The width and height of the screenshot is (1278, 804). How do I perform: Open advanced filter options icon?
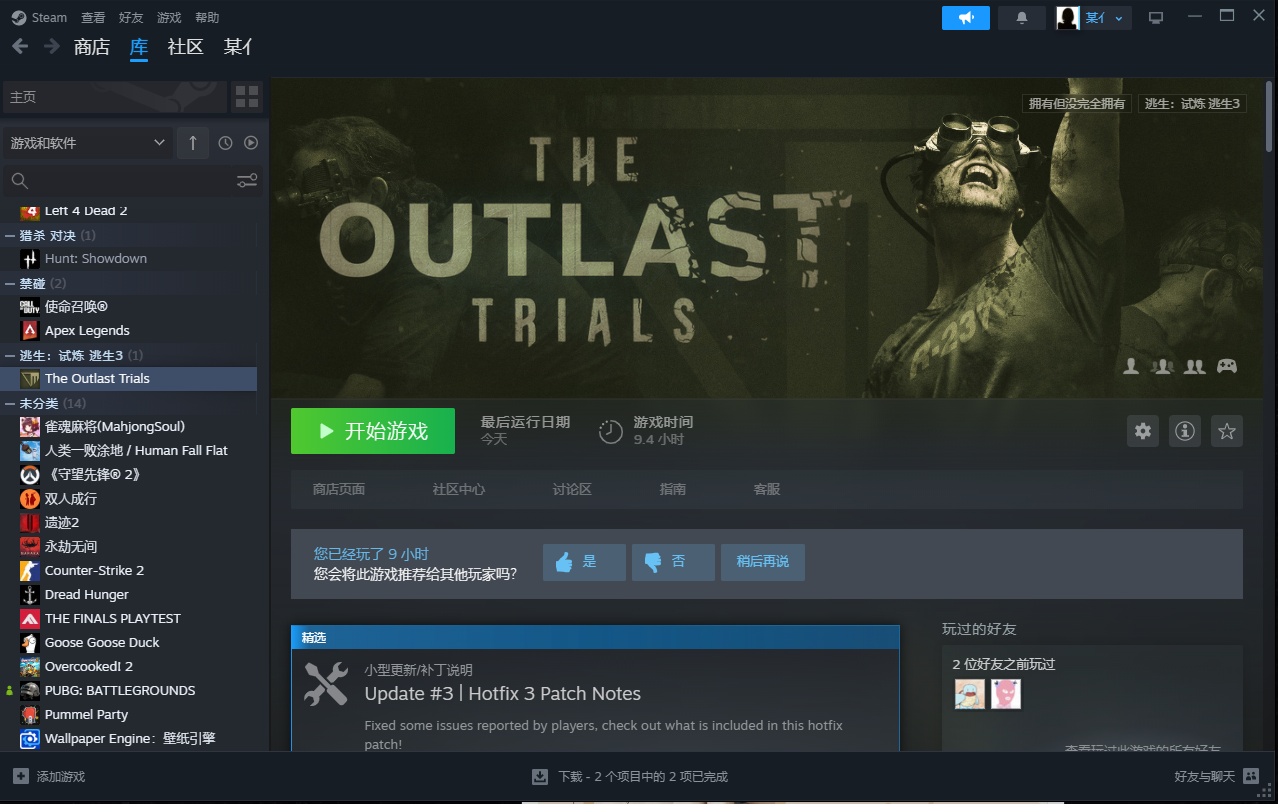[246, 181]
